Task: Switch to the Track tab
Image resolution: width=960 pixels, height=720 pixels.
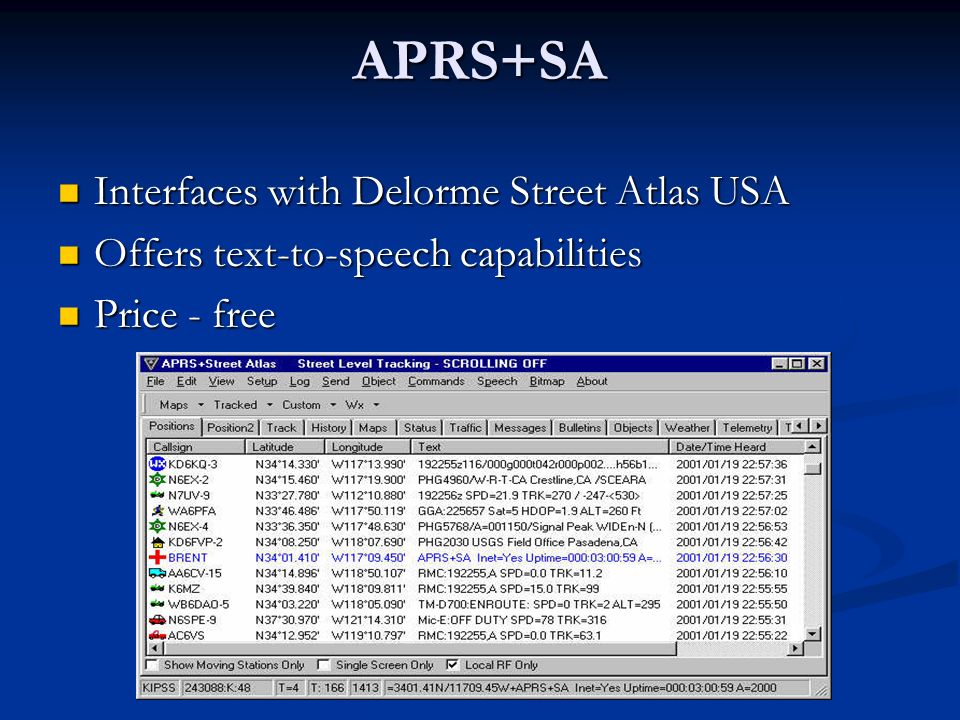Action: 281,428
